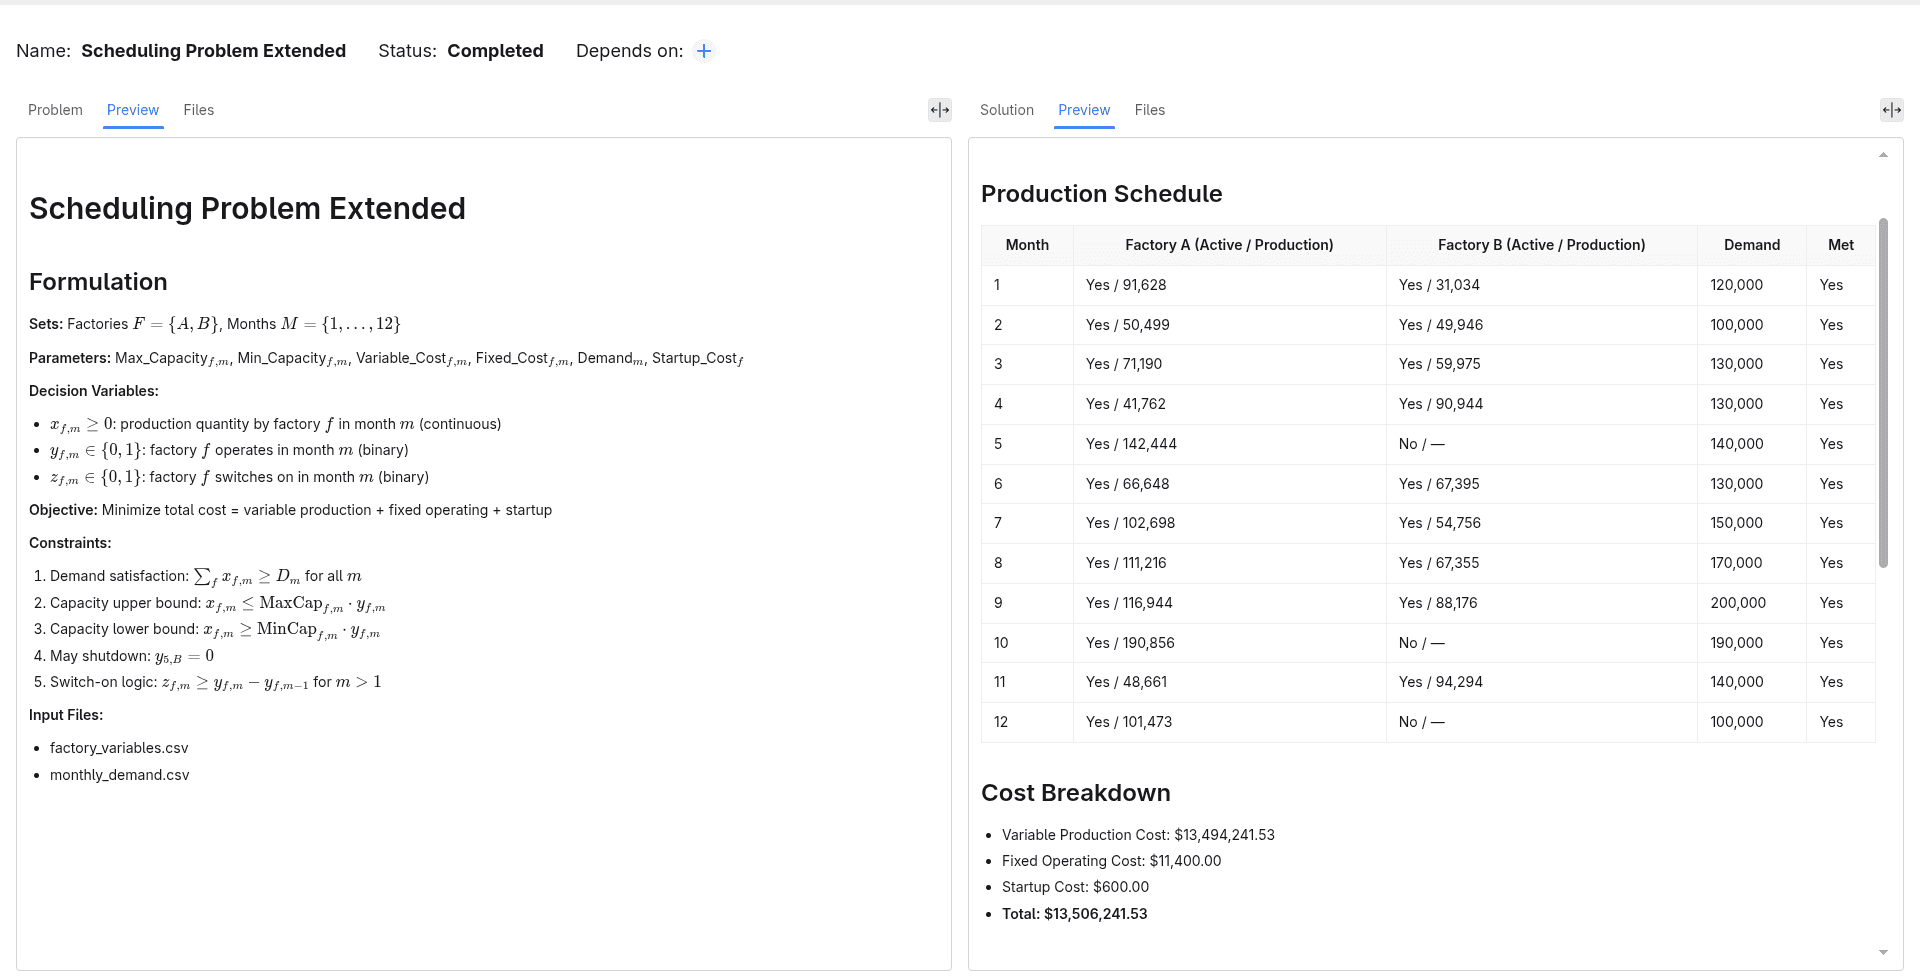
Task: Select the right Preview tab
Action: point(1084,110)
